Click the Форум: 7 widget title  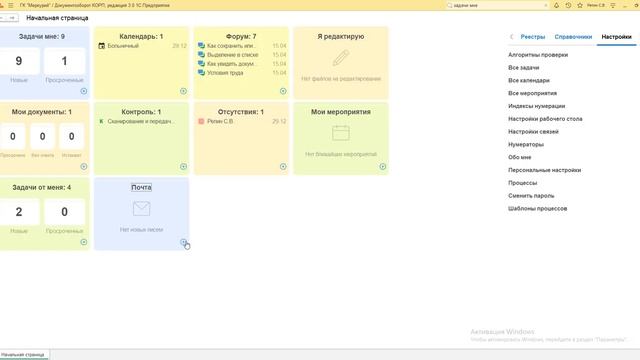click(x=241, y=36)
